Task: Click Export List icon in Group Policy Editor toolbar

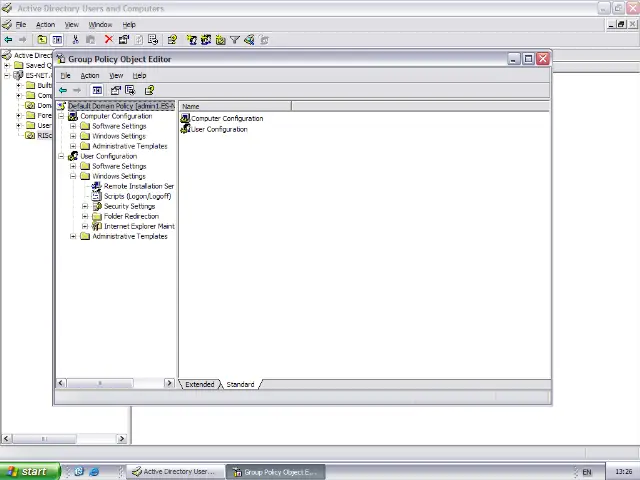Action: pos(130,90)
